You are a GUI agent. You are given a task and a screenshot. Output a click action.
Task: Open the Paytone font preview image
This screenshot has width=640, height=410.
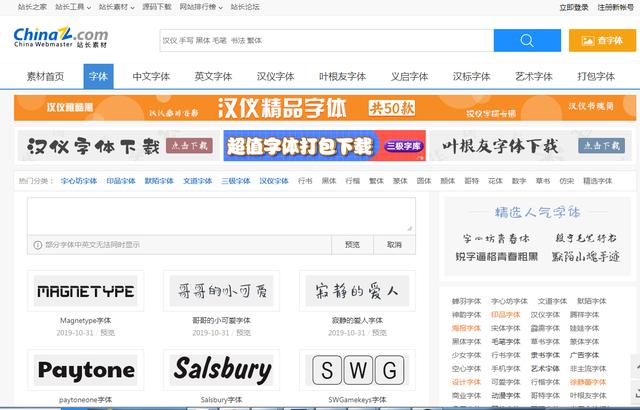85,371
